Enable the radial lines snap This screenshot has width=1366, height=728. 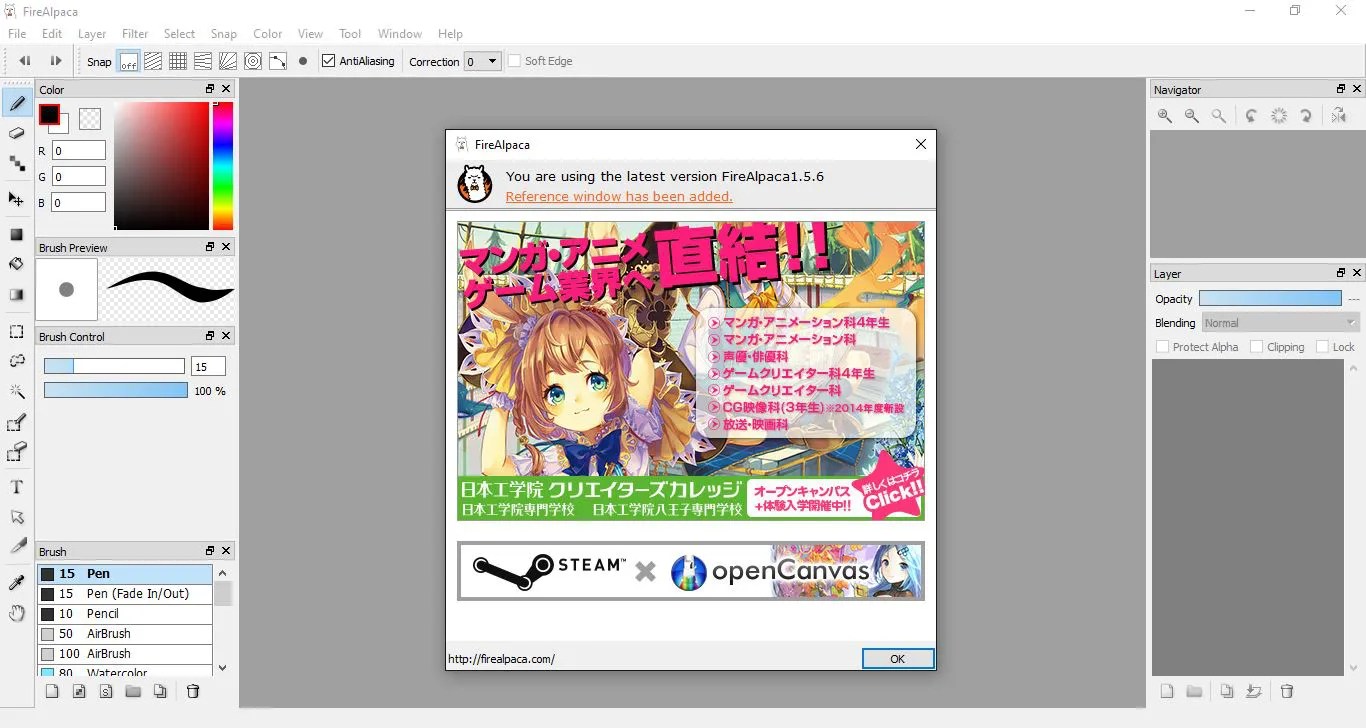click(x=228, y=61)
